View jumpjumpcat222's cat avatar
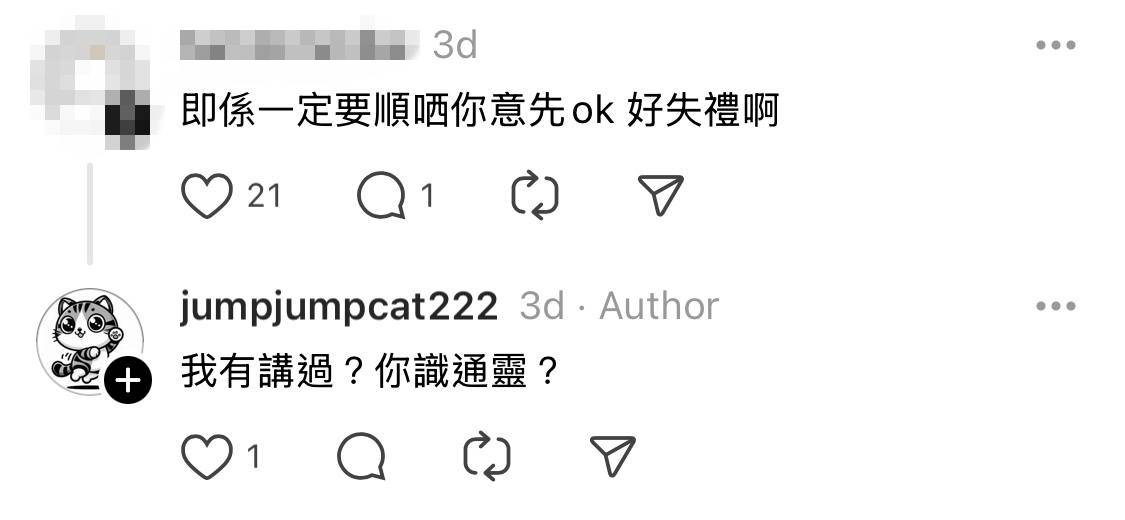This screenshot has height=520, width=1125. click(x=90, y=341)
